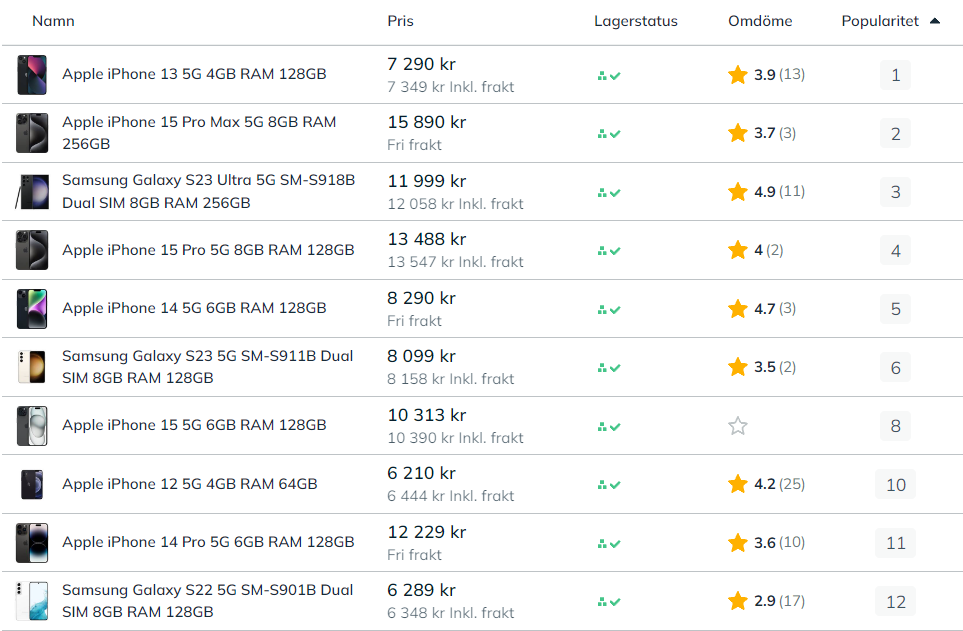Sort the table by Namn column
The width and height of the screenshot is (963, 631).
[x=53, y=21]
